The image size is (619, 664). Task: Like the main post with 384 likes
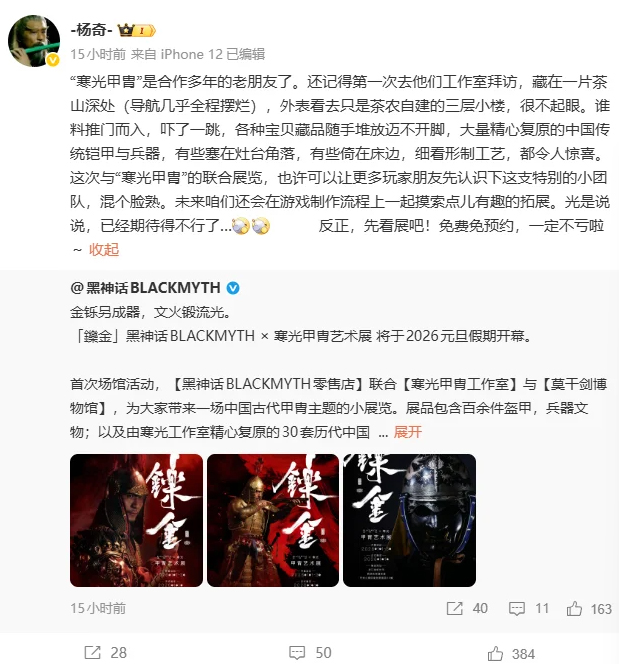pos(495,653)
